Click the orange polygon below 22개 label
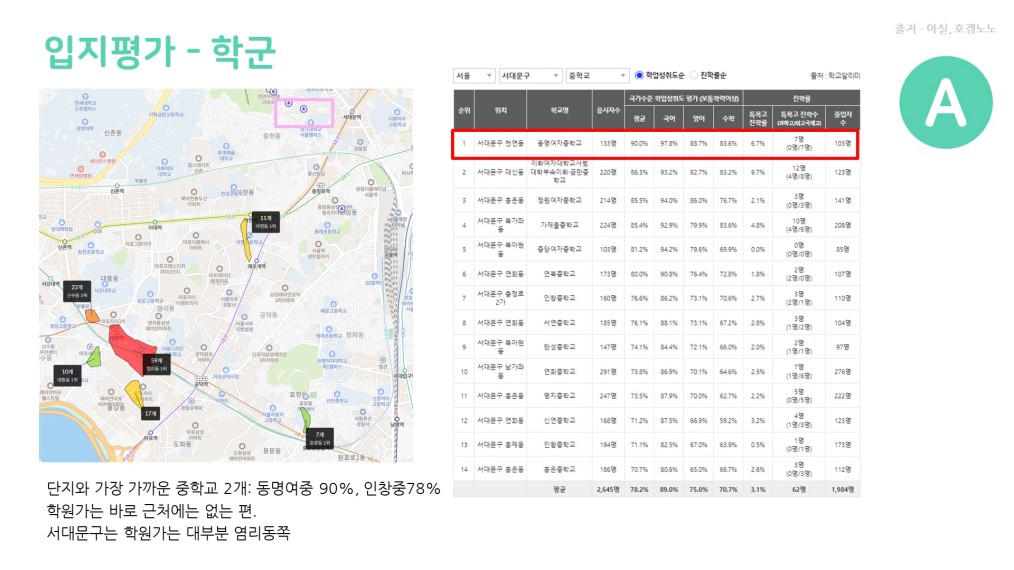 92,316
